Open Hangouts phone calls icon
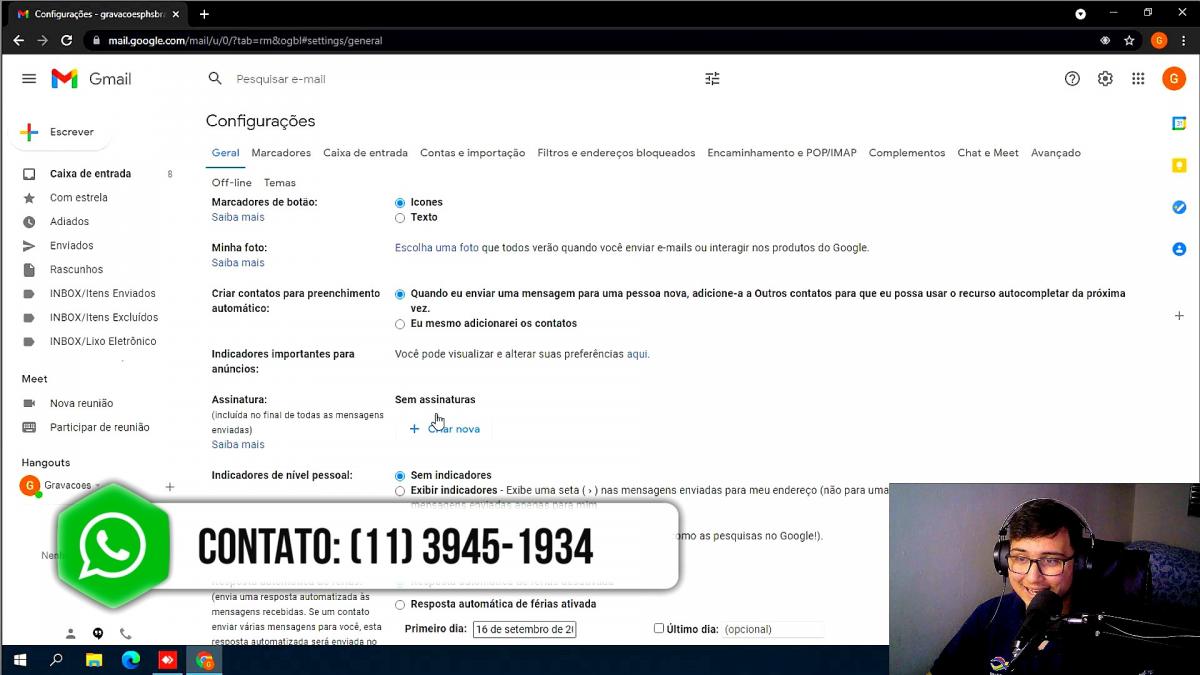 point(125,633)
